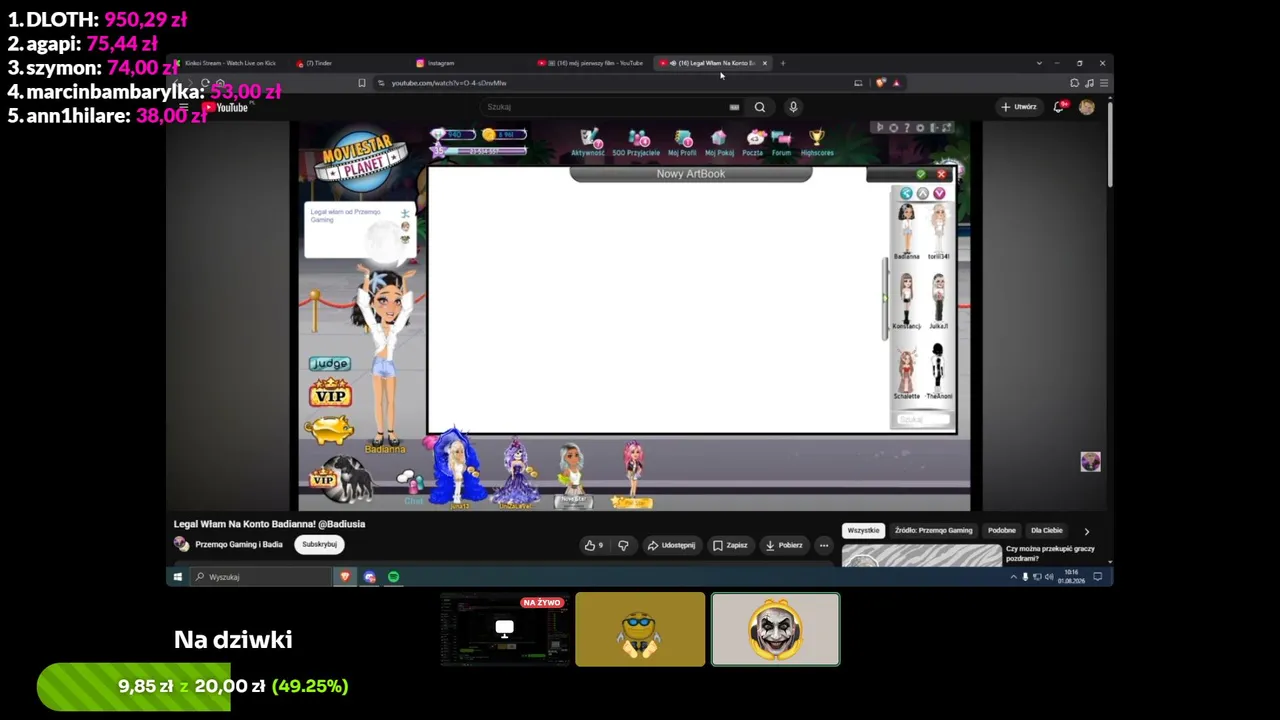1280x720 pixels.
Task: Select the Wszystkie filter chip
Action: 863,531
